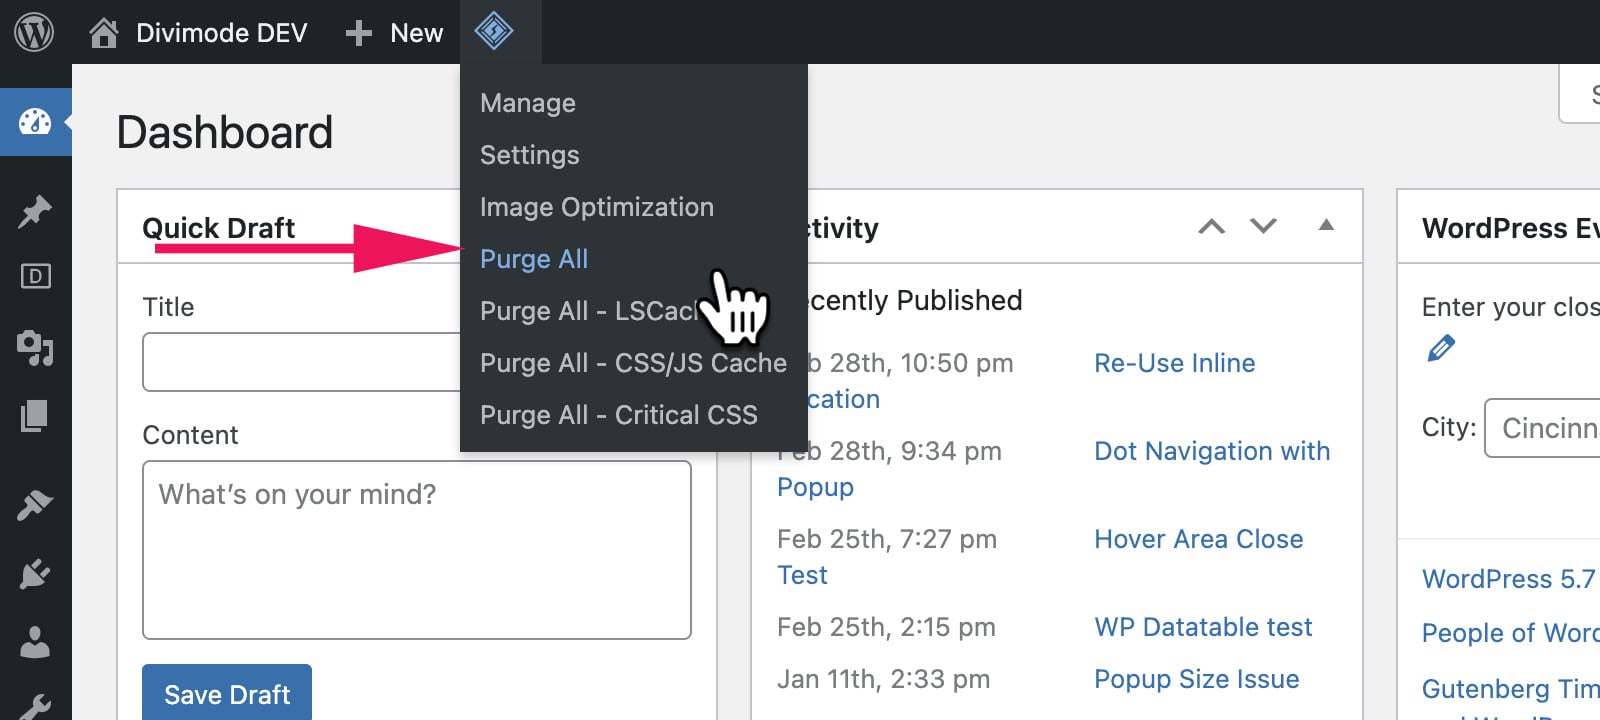Screen dimensions: 1600x720
Task: Open Plugins sidebar icon
Action: (35, 574)
